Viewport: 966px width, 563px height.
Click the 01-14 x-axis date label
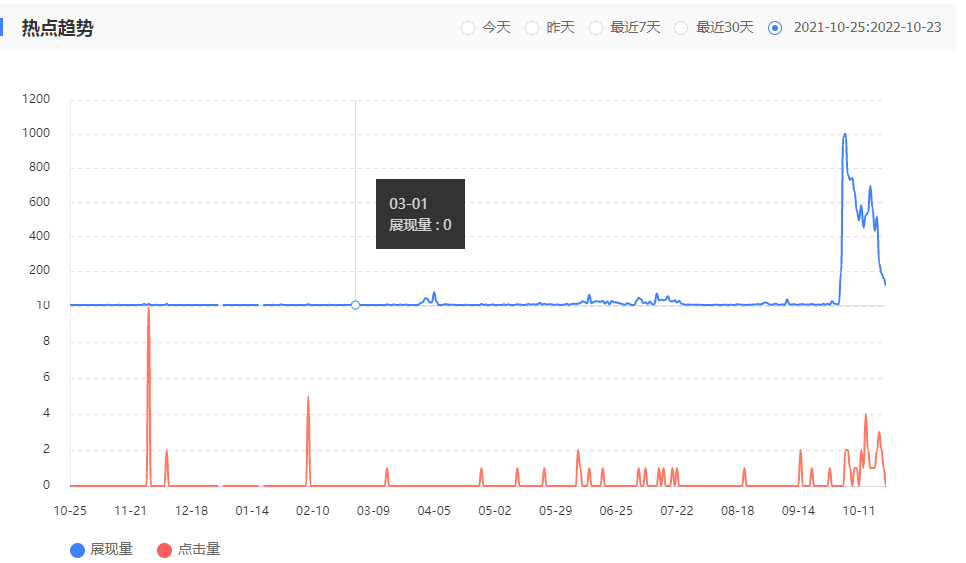click(253, 511)
